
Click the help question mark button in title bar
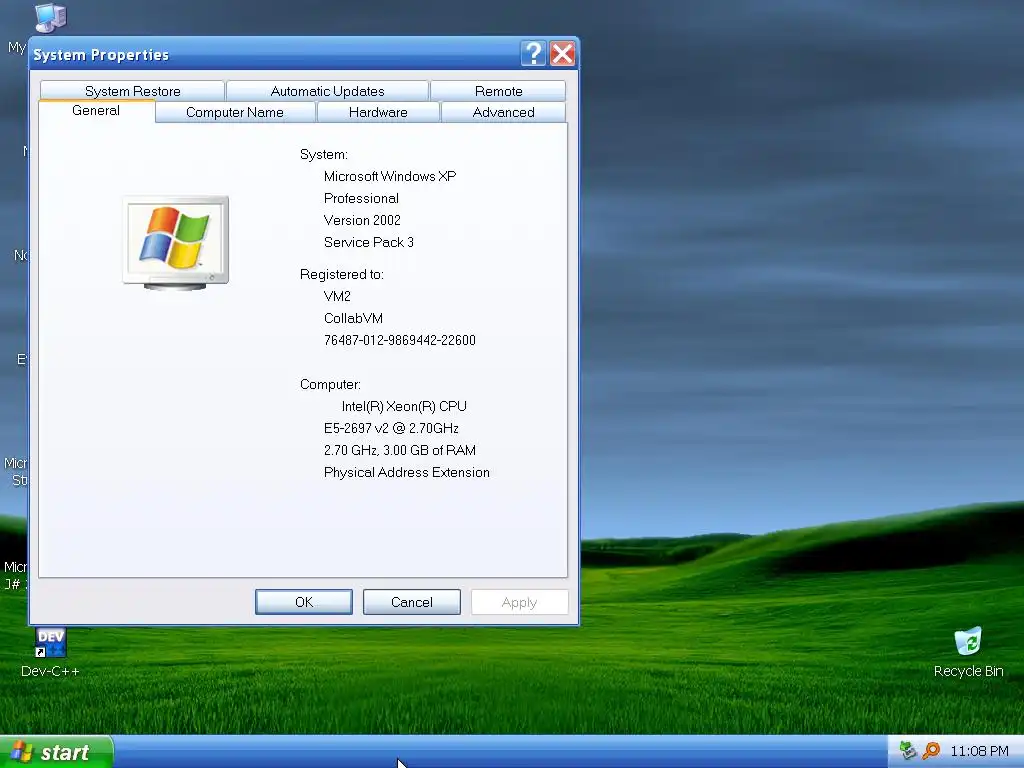[x=533, y=54]
